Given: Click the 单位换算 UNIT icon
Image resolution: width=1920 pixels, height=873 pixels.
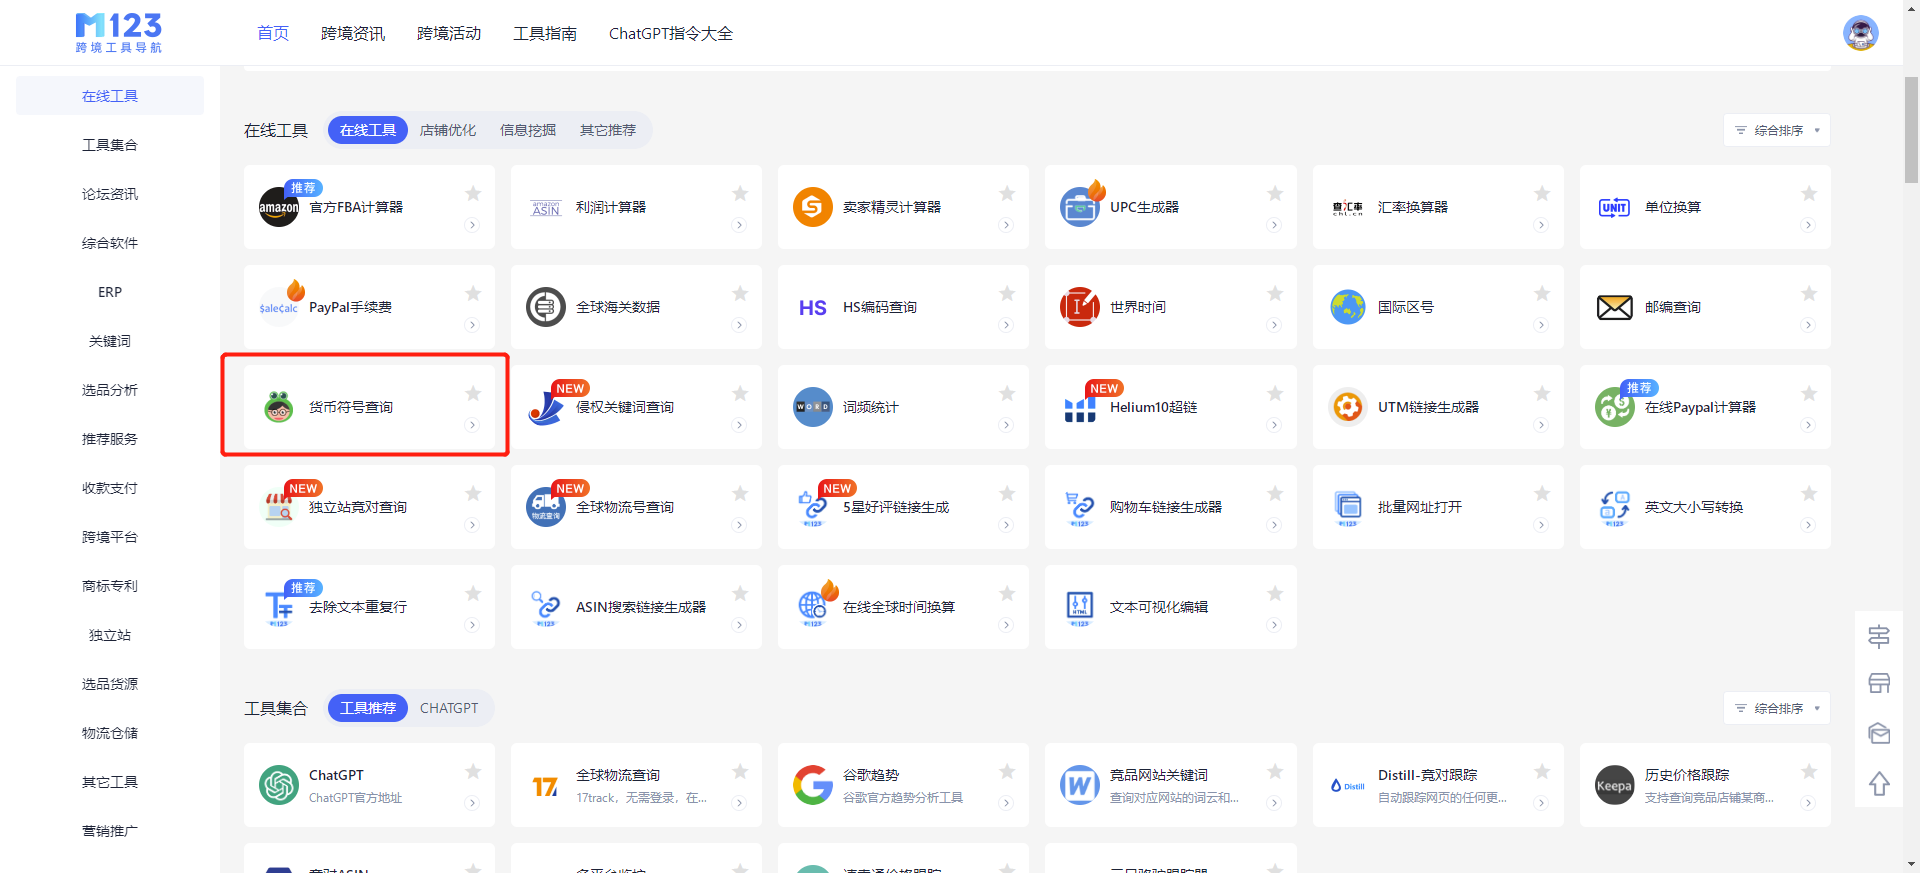Looking at the screenshot, I should (1614, 207).
